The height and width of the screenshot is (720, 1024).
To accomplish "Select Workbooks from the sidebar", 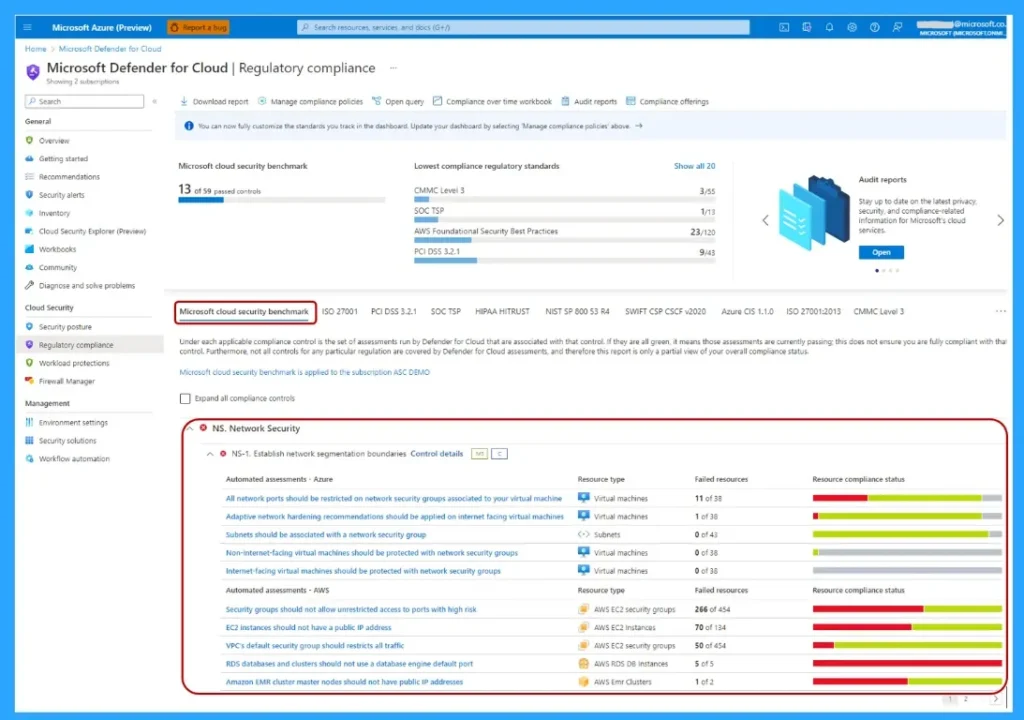I will (x=57, y=249).
